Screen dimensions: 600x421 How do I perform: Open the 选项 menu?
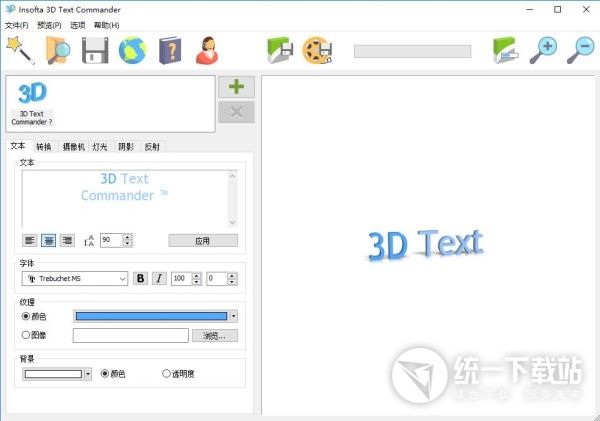[78, 25]
